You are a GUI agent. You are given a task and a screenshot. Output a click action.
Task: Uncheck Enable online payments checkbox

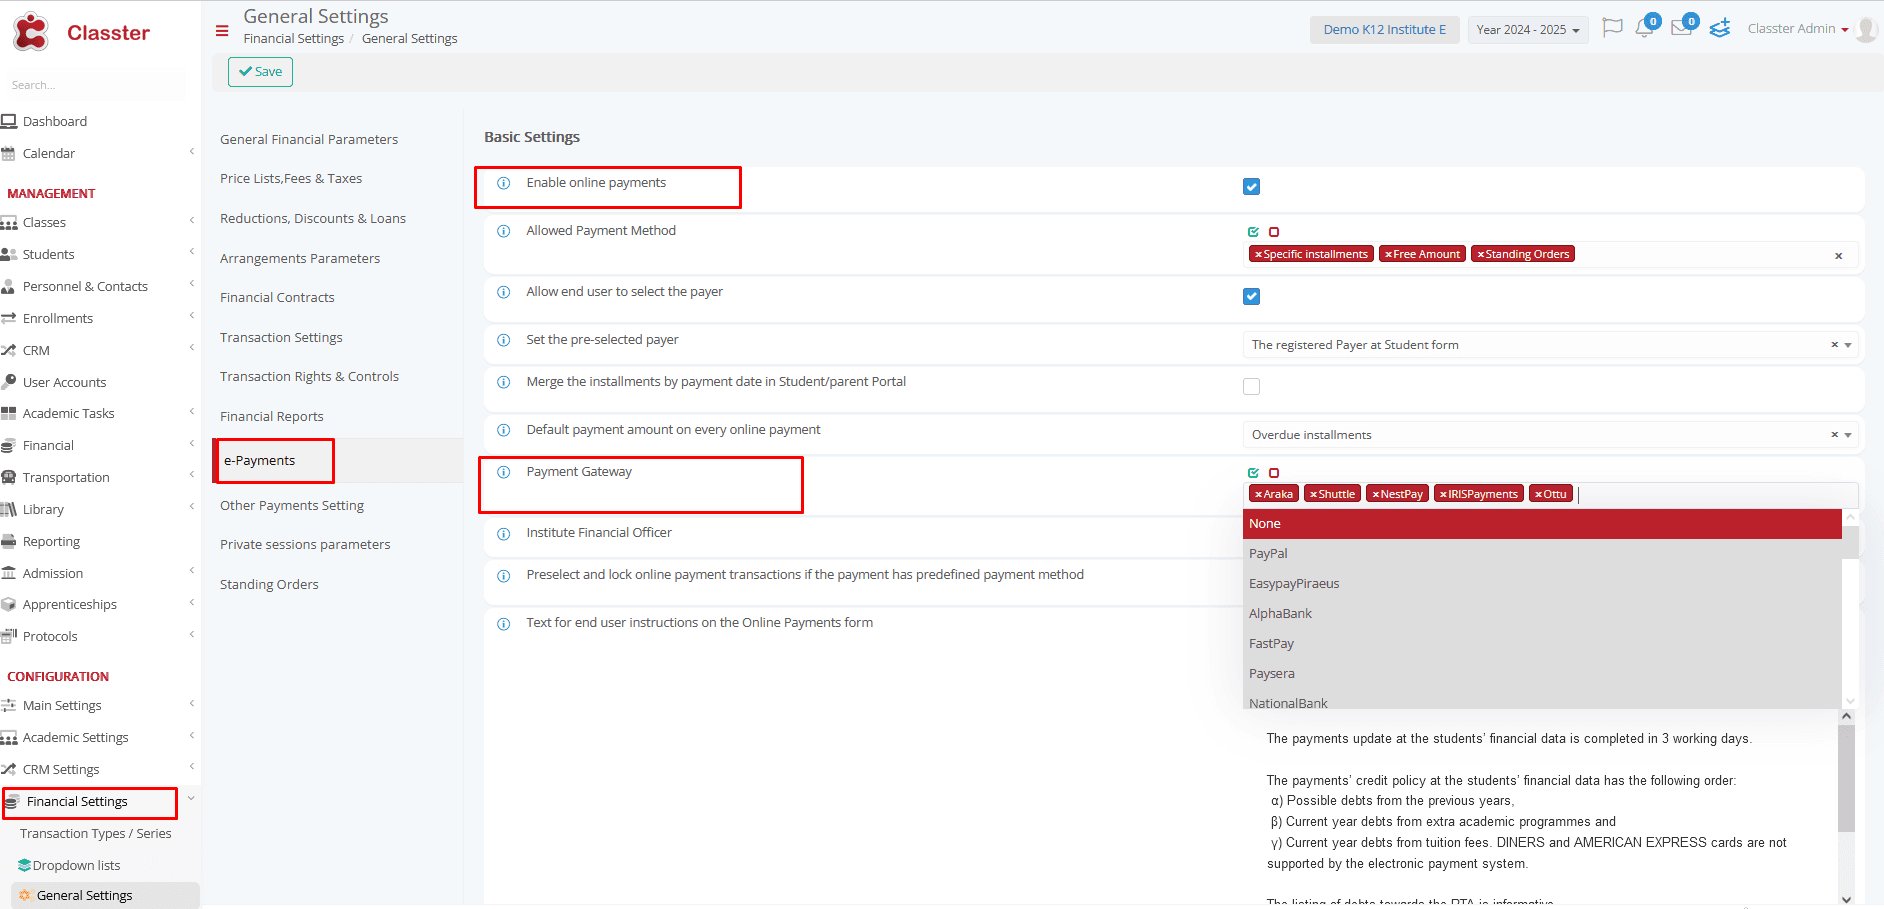pyautogui.click(x=1251, y=187)
